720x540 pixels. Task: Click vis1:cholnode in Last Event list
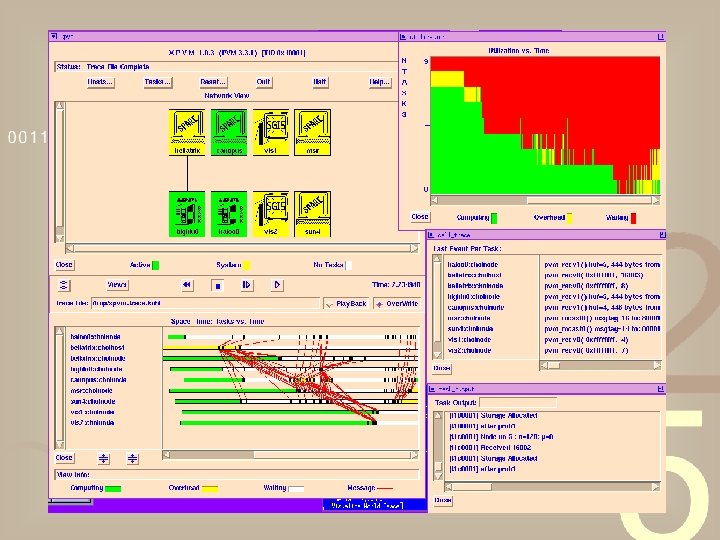click(469, 339)
